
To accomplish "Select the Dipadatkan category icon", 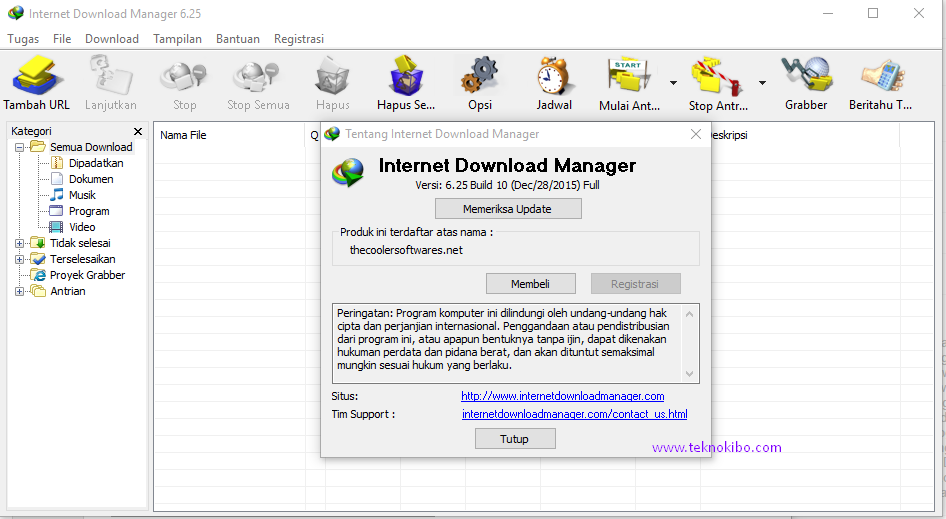I will 57,163.
